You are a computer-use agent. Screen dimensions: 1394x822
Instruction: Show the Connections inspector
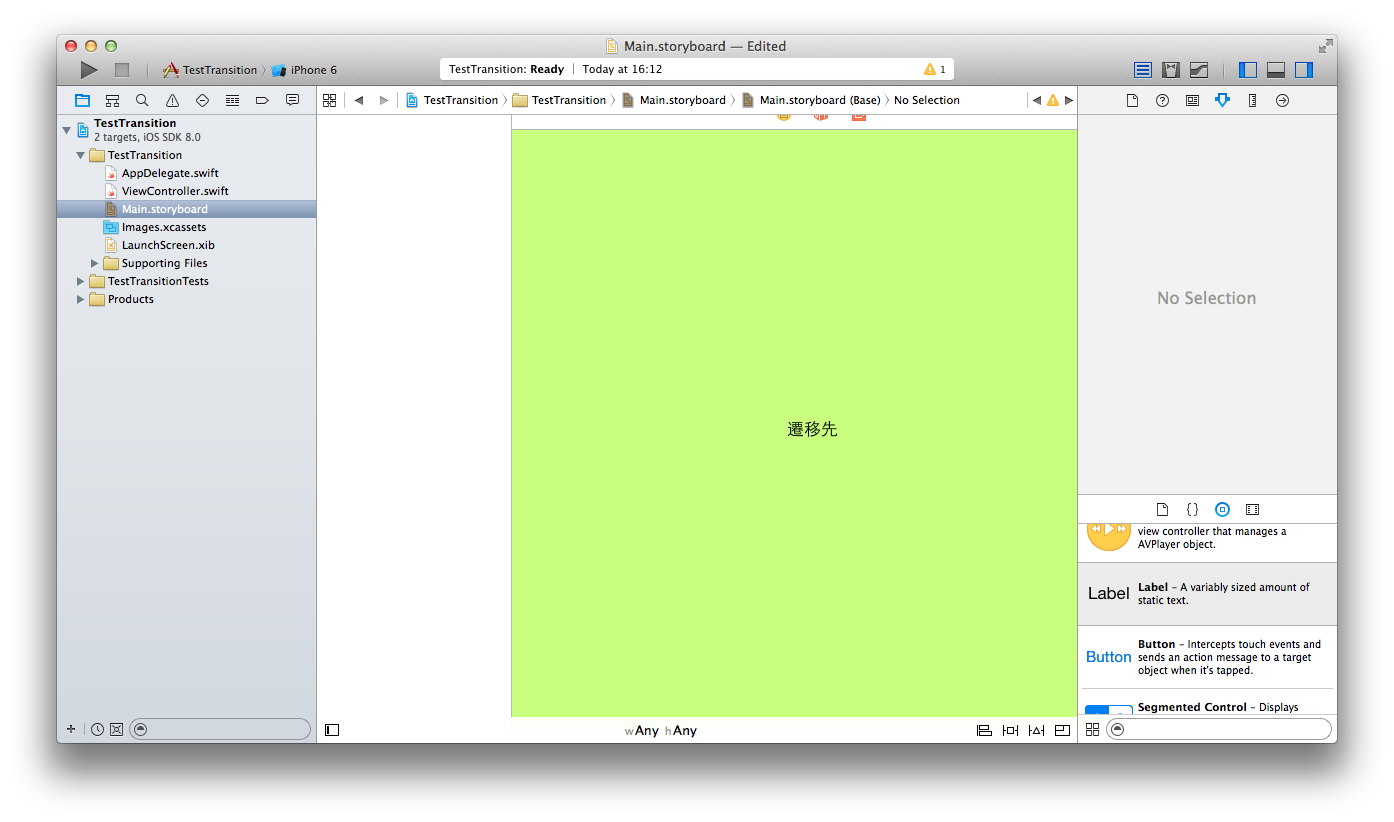coord(1282,100)
